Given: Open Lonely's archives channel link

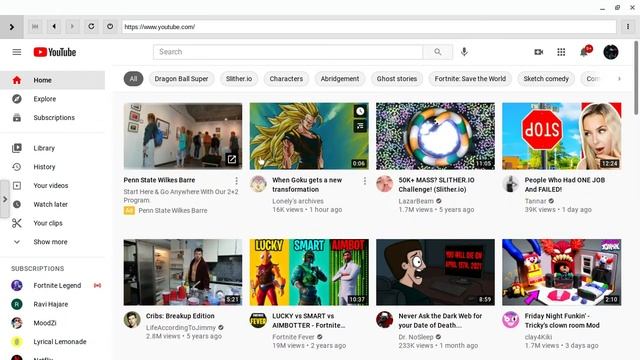Looking at the screenshot, I should pyautogui.click(x=298, y=201).
